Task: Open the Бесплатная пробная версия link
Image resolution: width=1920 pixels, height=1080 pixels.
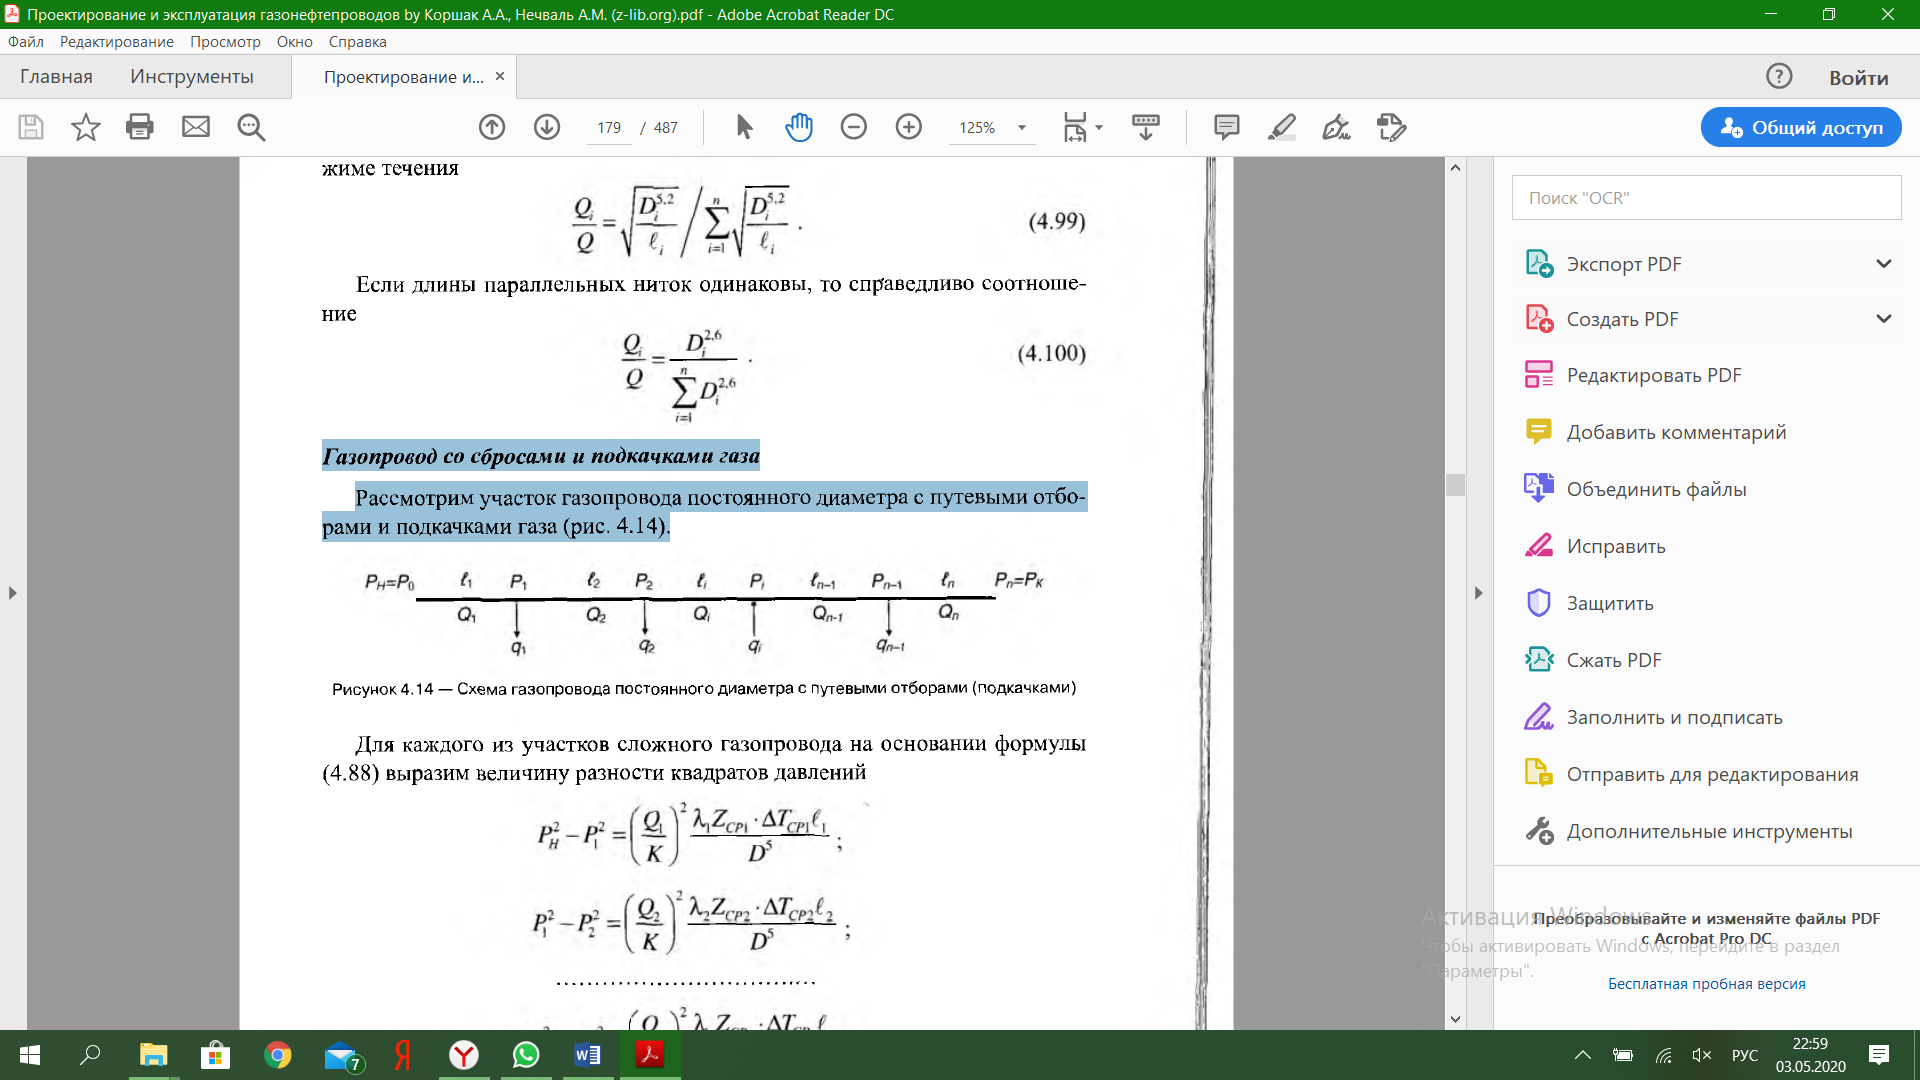Action: point(1706,984)
